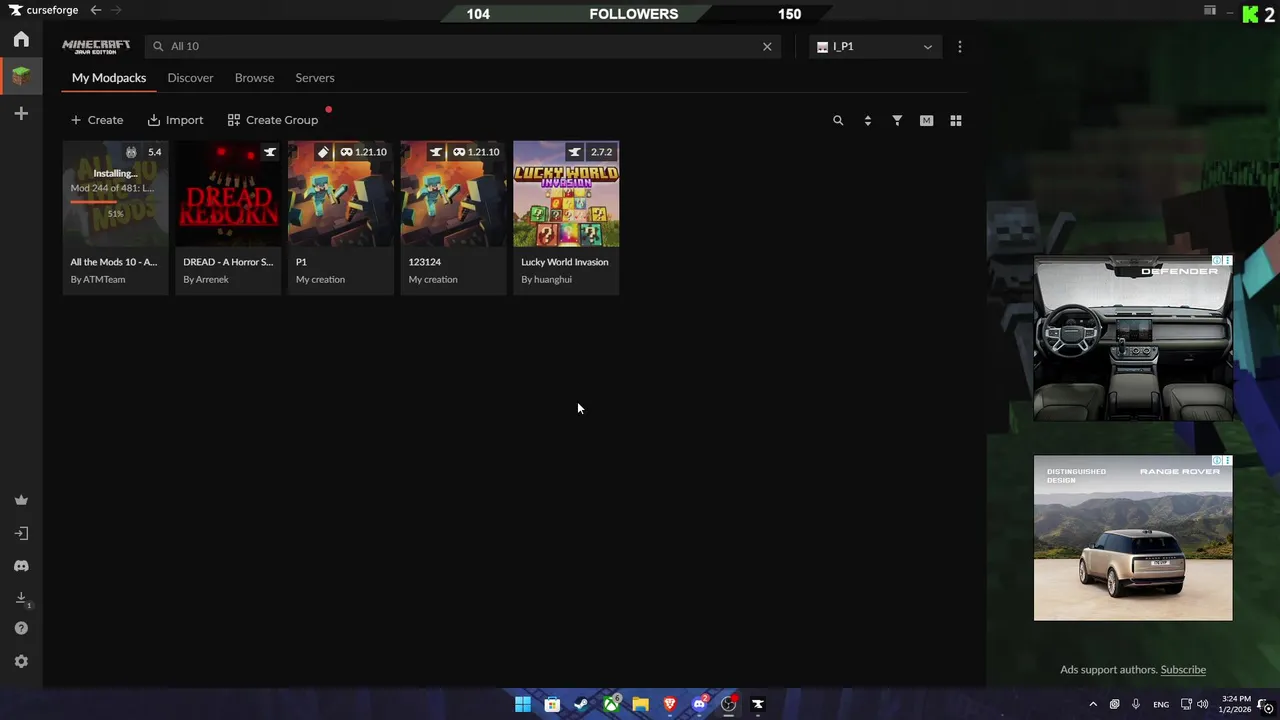Switch to the Browse tab
Viewport: 1280px width, 720px height.
(x=254, y=78)
